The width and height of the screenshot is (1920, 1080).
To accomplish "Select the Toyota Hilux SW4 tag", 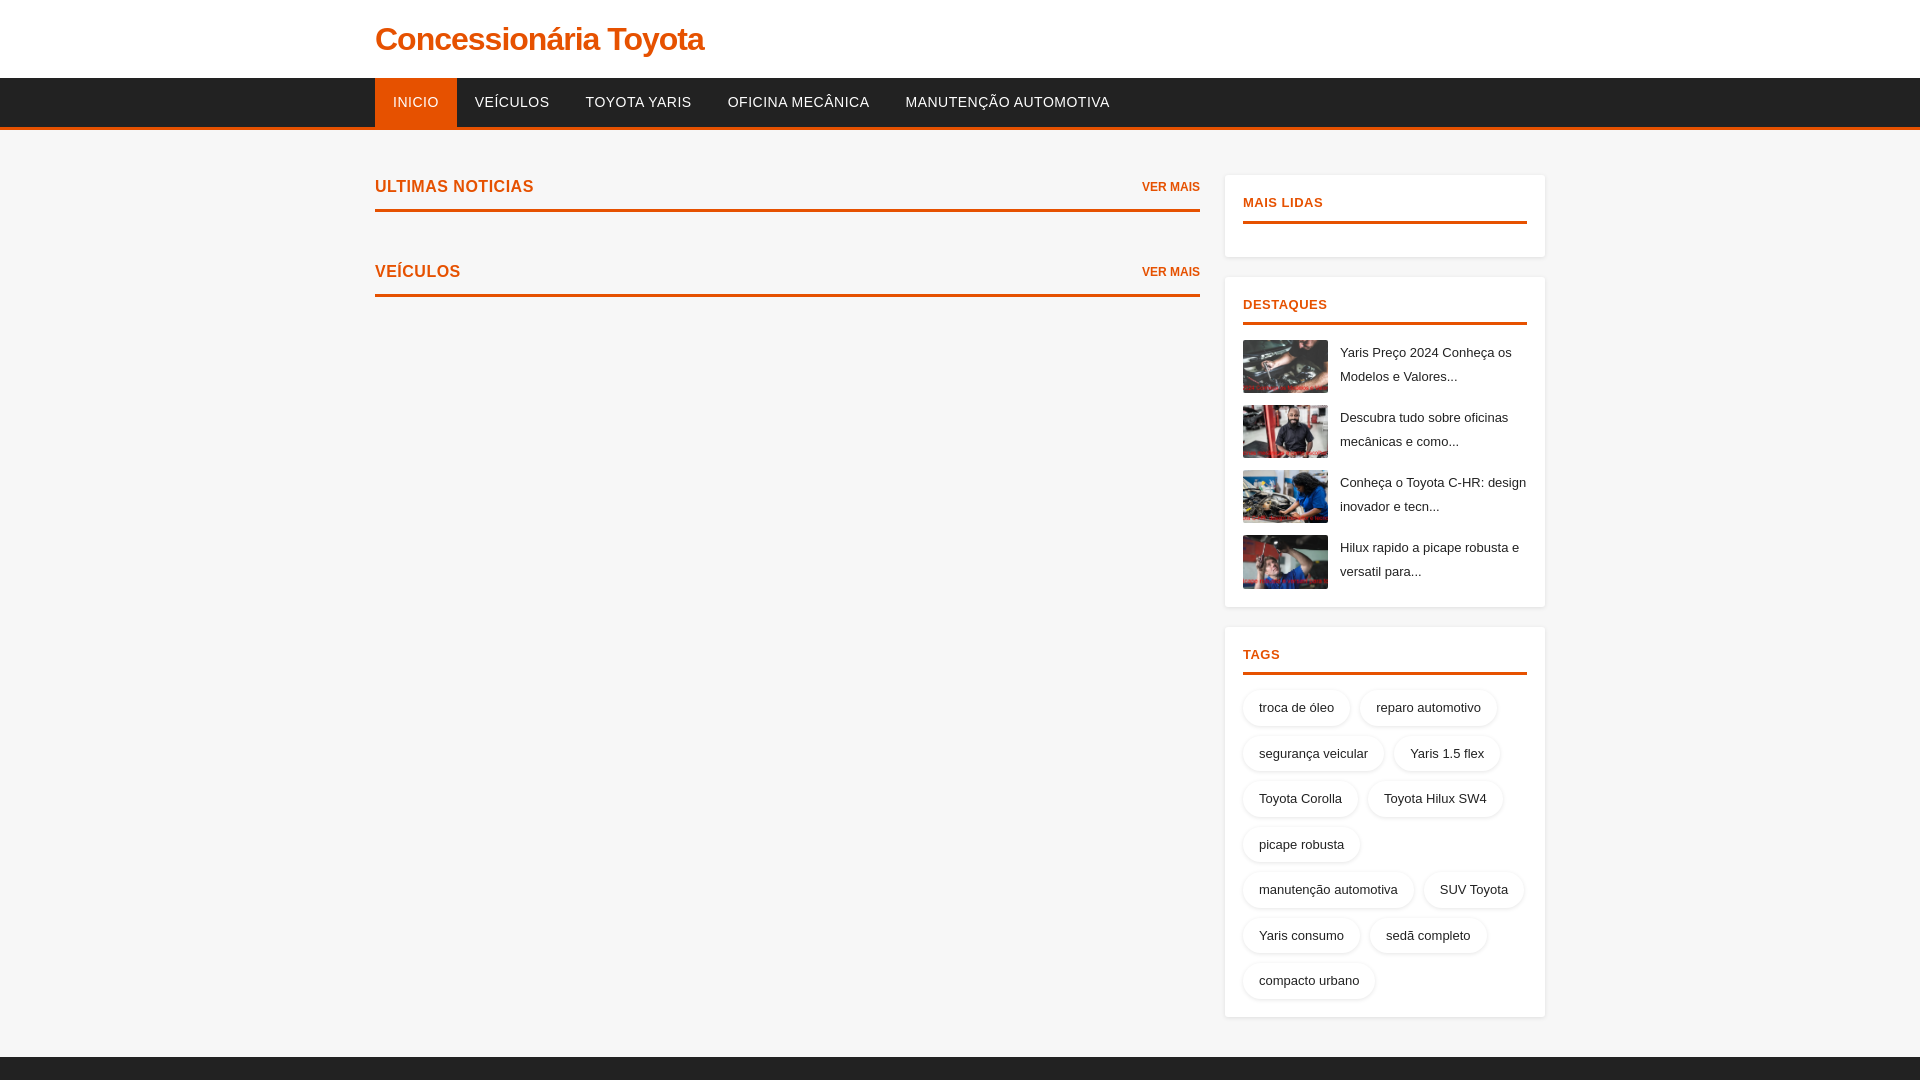I will [1435, 799].
